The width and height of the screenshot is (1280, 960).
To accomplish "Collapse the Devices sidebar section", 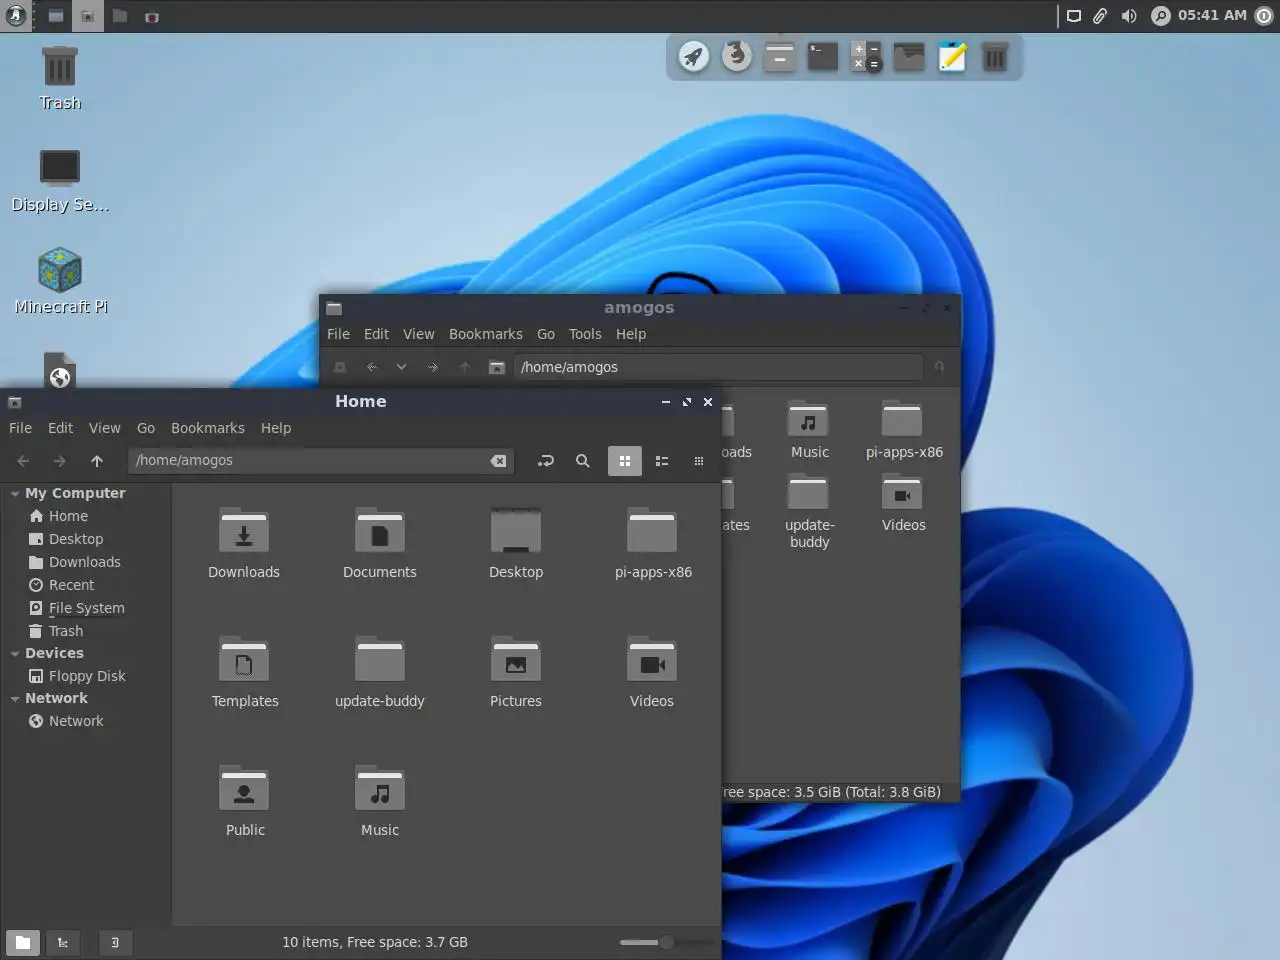I will tap(15, 654).
